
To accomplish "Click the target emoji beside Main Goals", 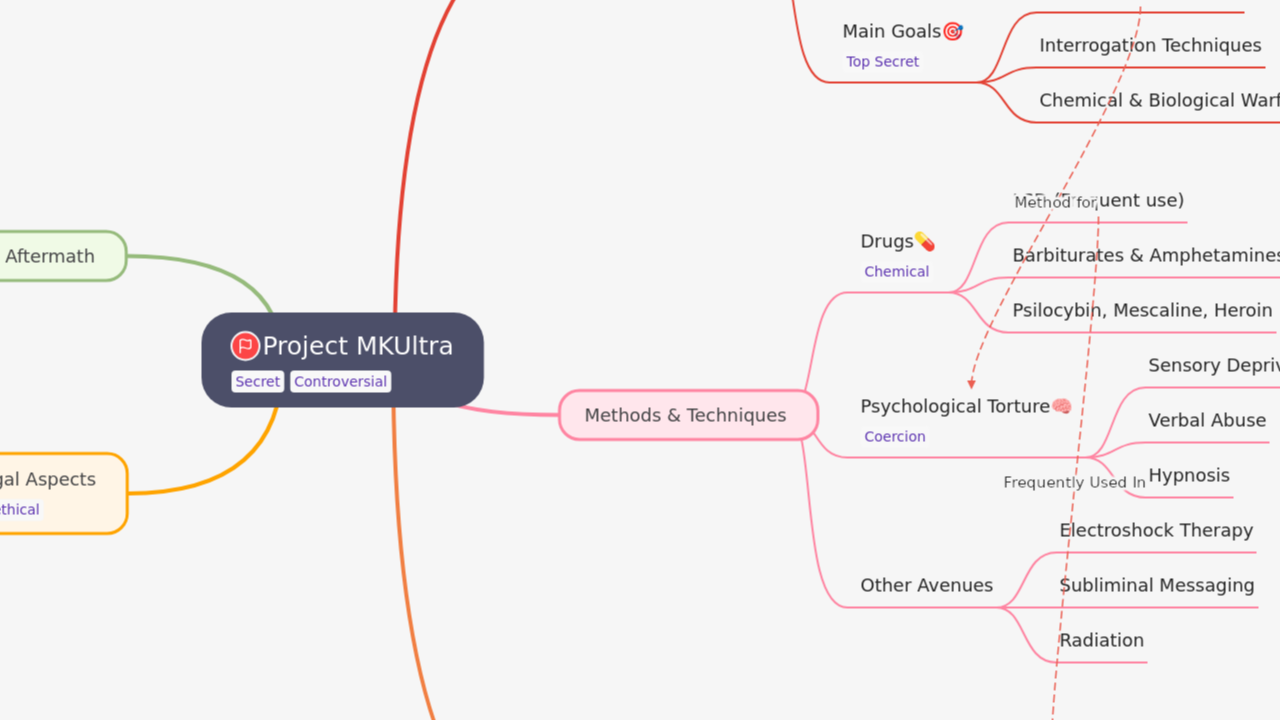I will 953,31.
